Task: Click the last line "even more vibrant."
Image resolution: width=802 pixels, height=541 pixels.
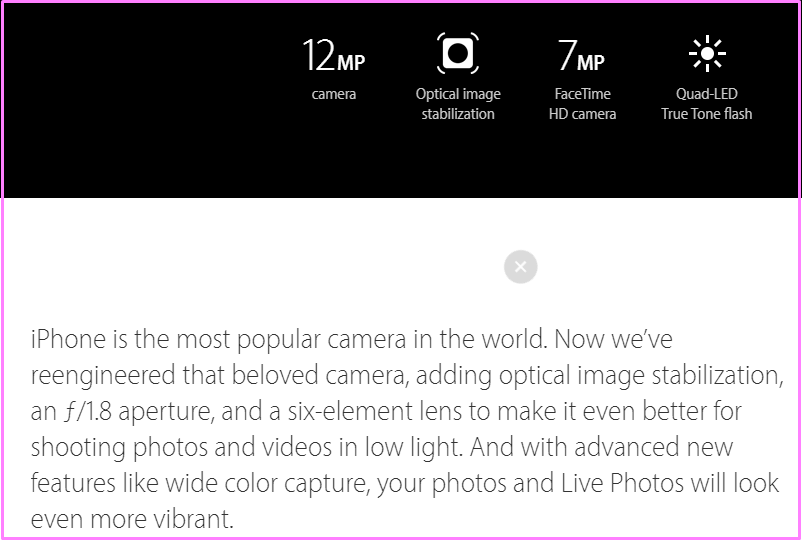Action: click(x=132, y=520)
